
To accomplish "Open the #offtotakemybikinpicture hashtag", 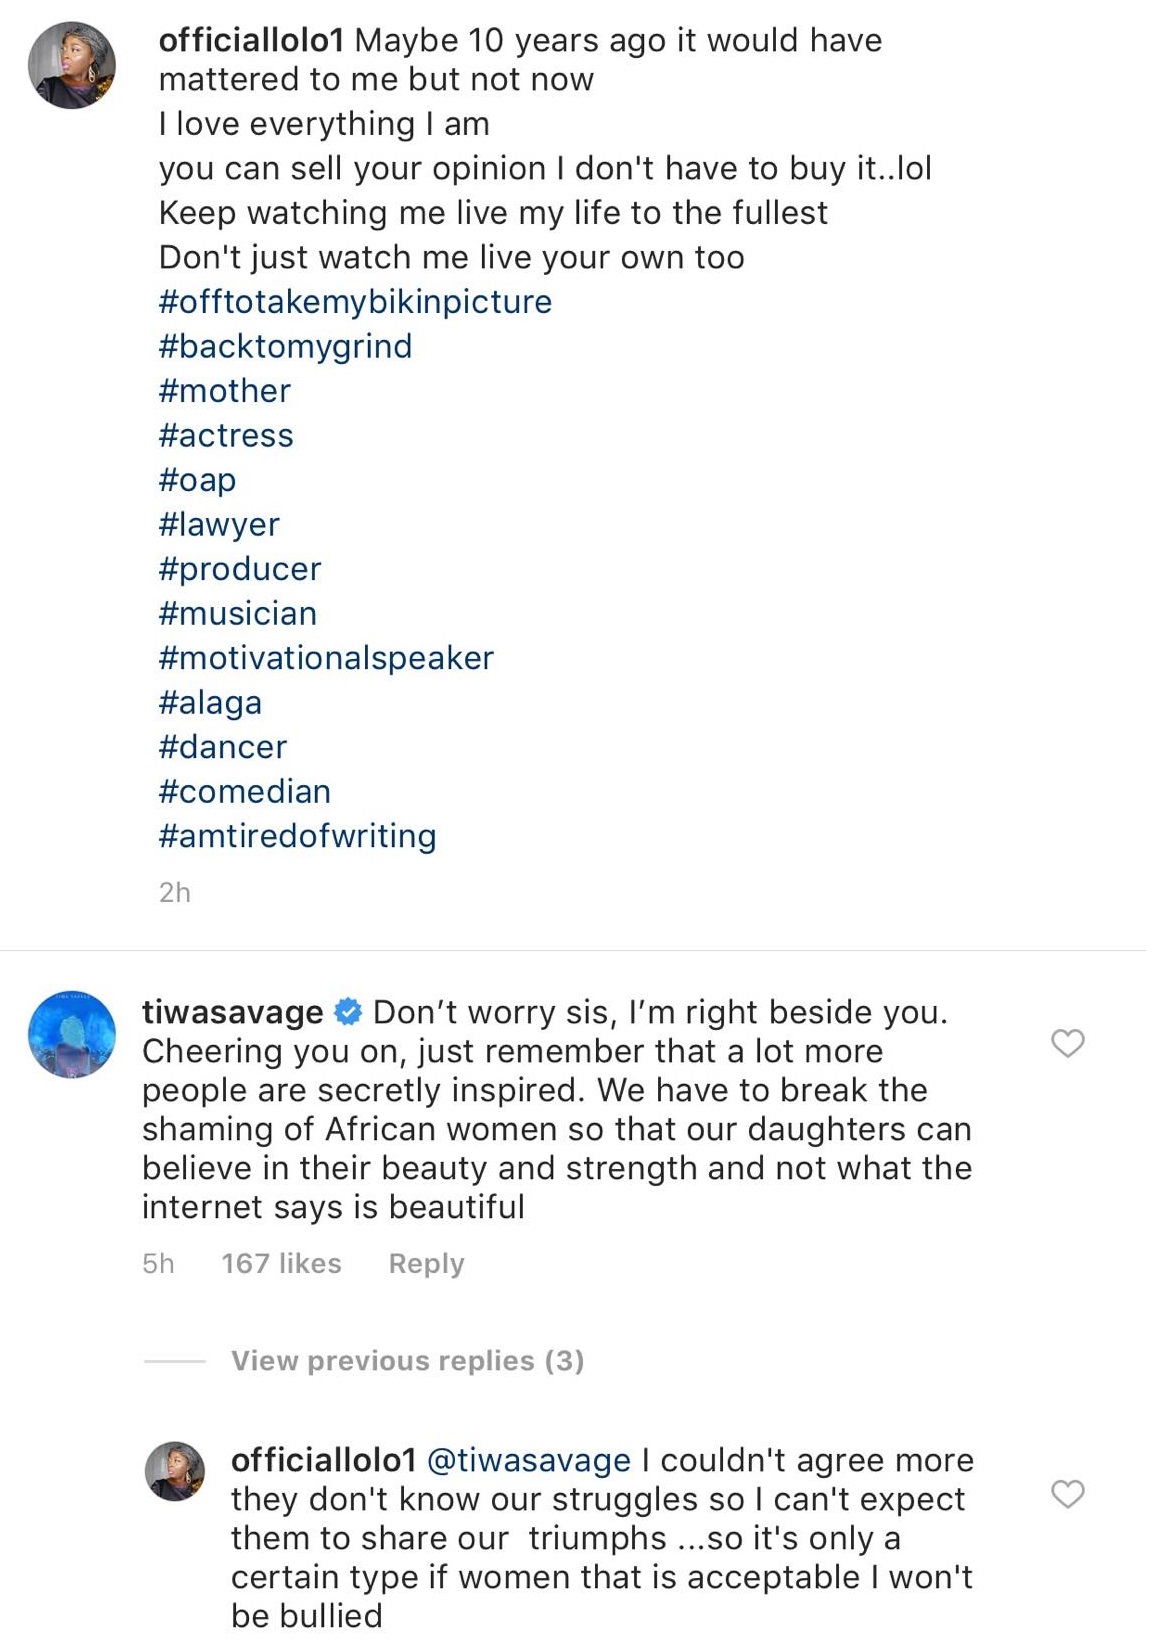I will 355,301.
